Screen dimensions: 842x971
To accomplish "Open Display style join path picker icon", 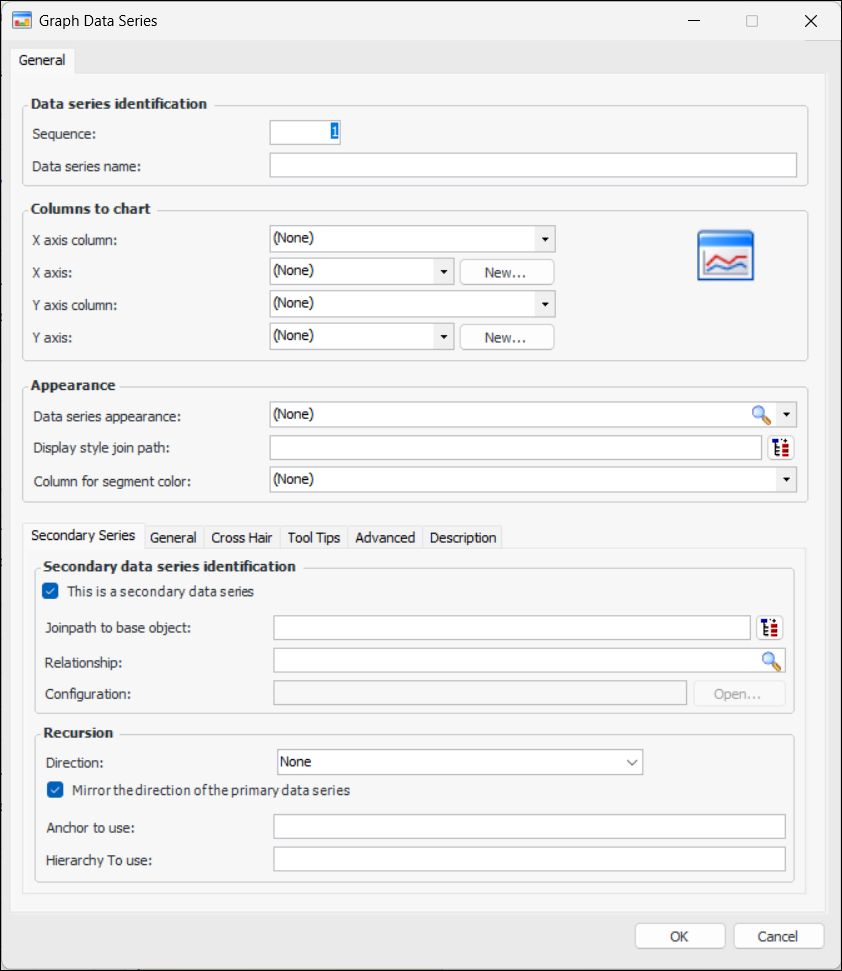I will 781,448.
